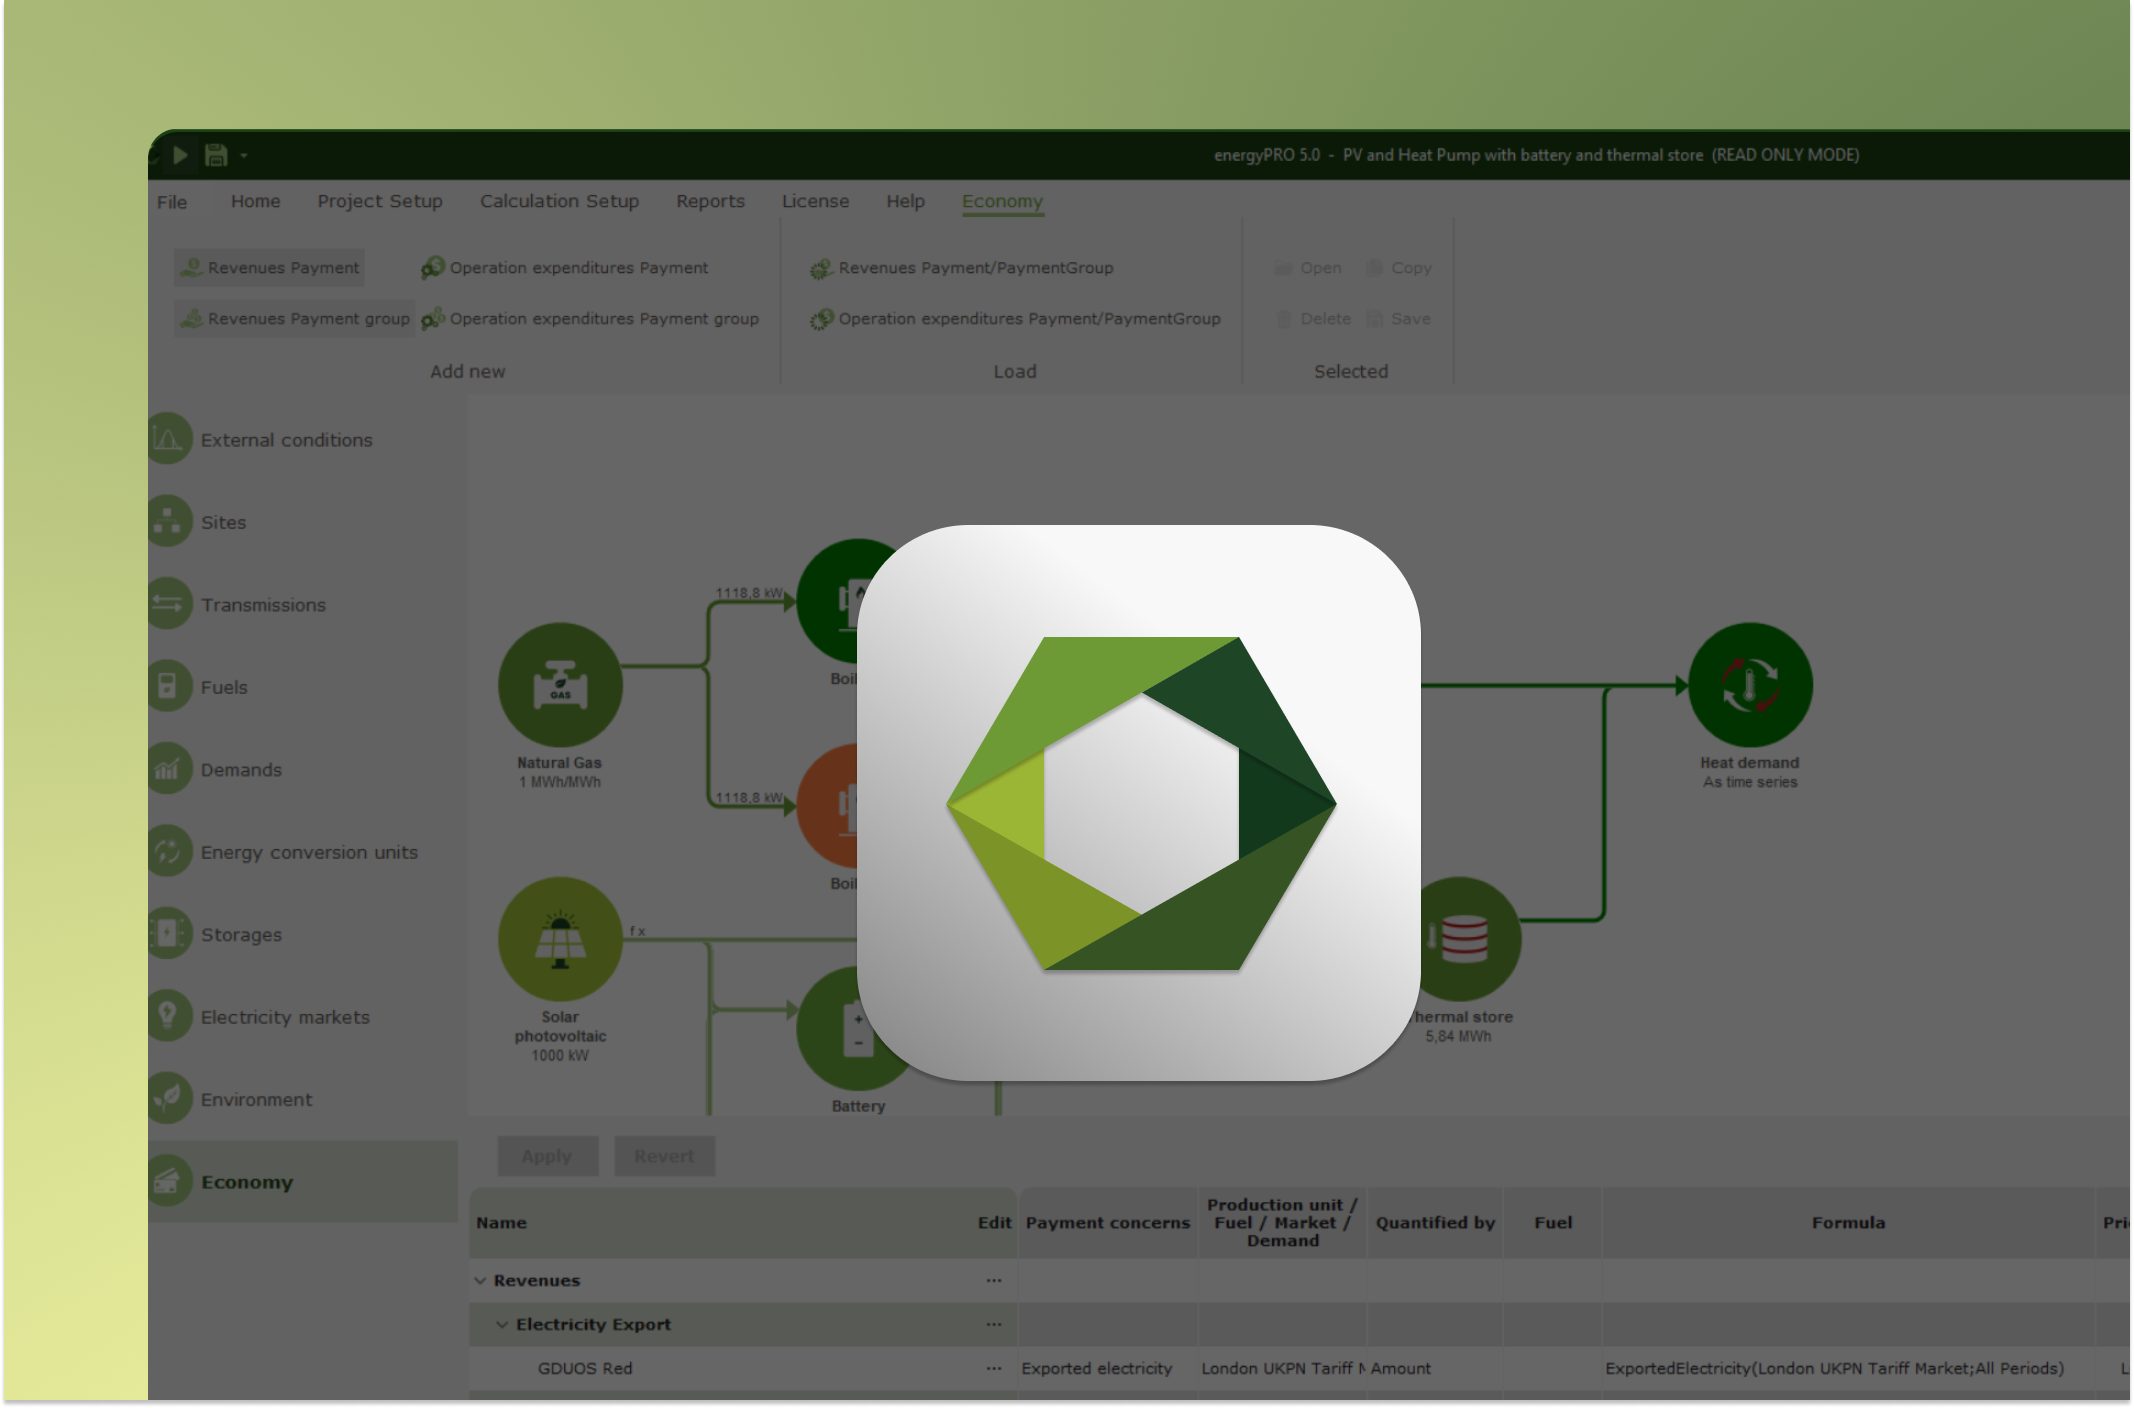This screenshot has height=1408, width=2134.
Task: Add a new Revenues Payment group
Action: tap(294, 319)
